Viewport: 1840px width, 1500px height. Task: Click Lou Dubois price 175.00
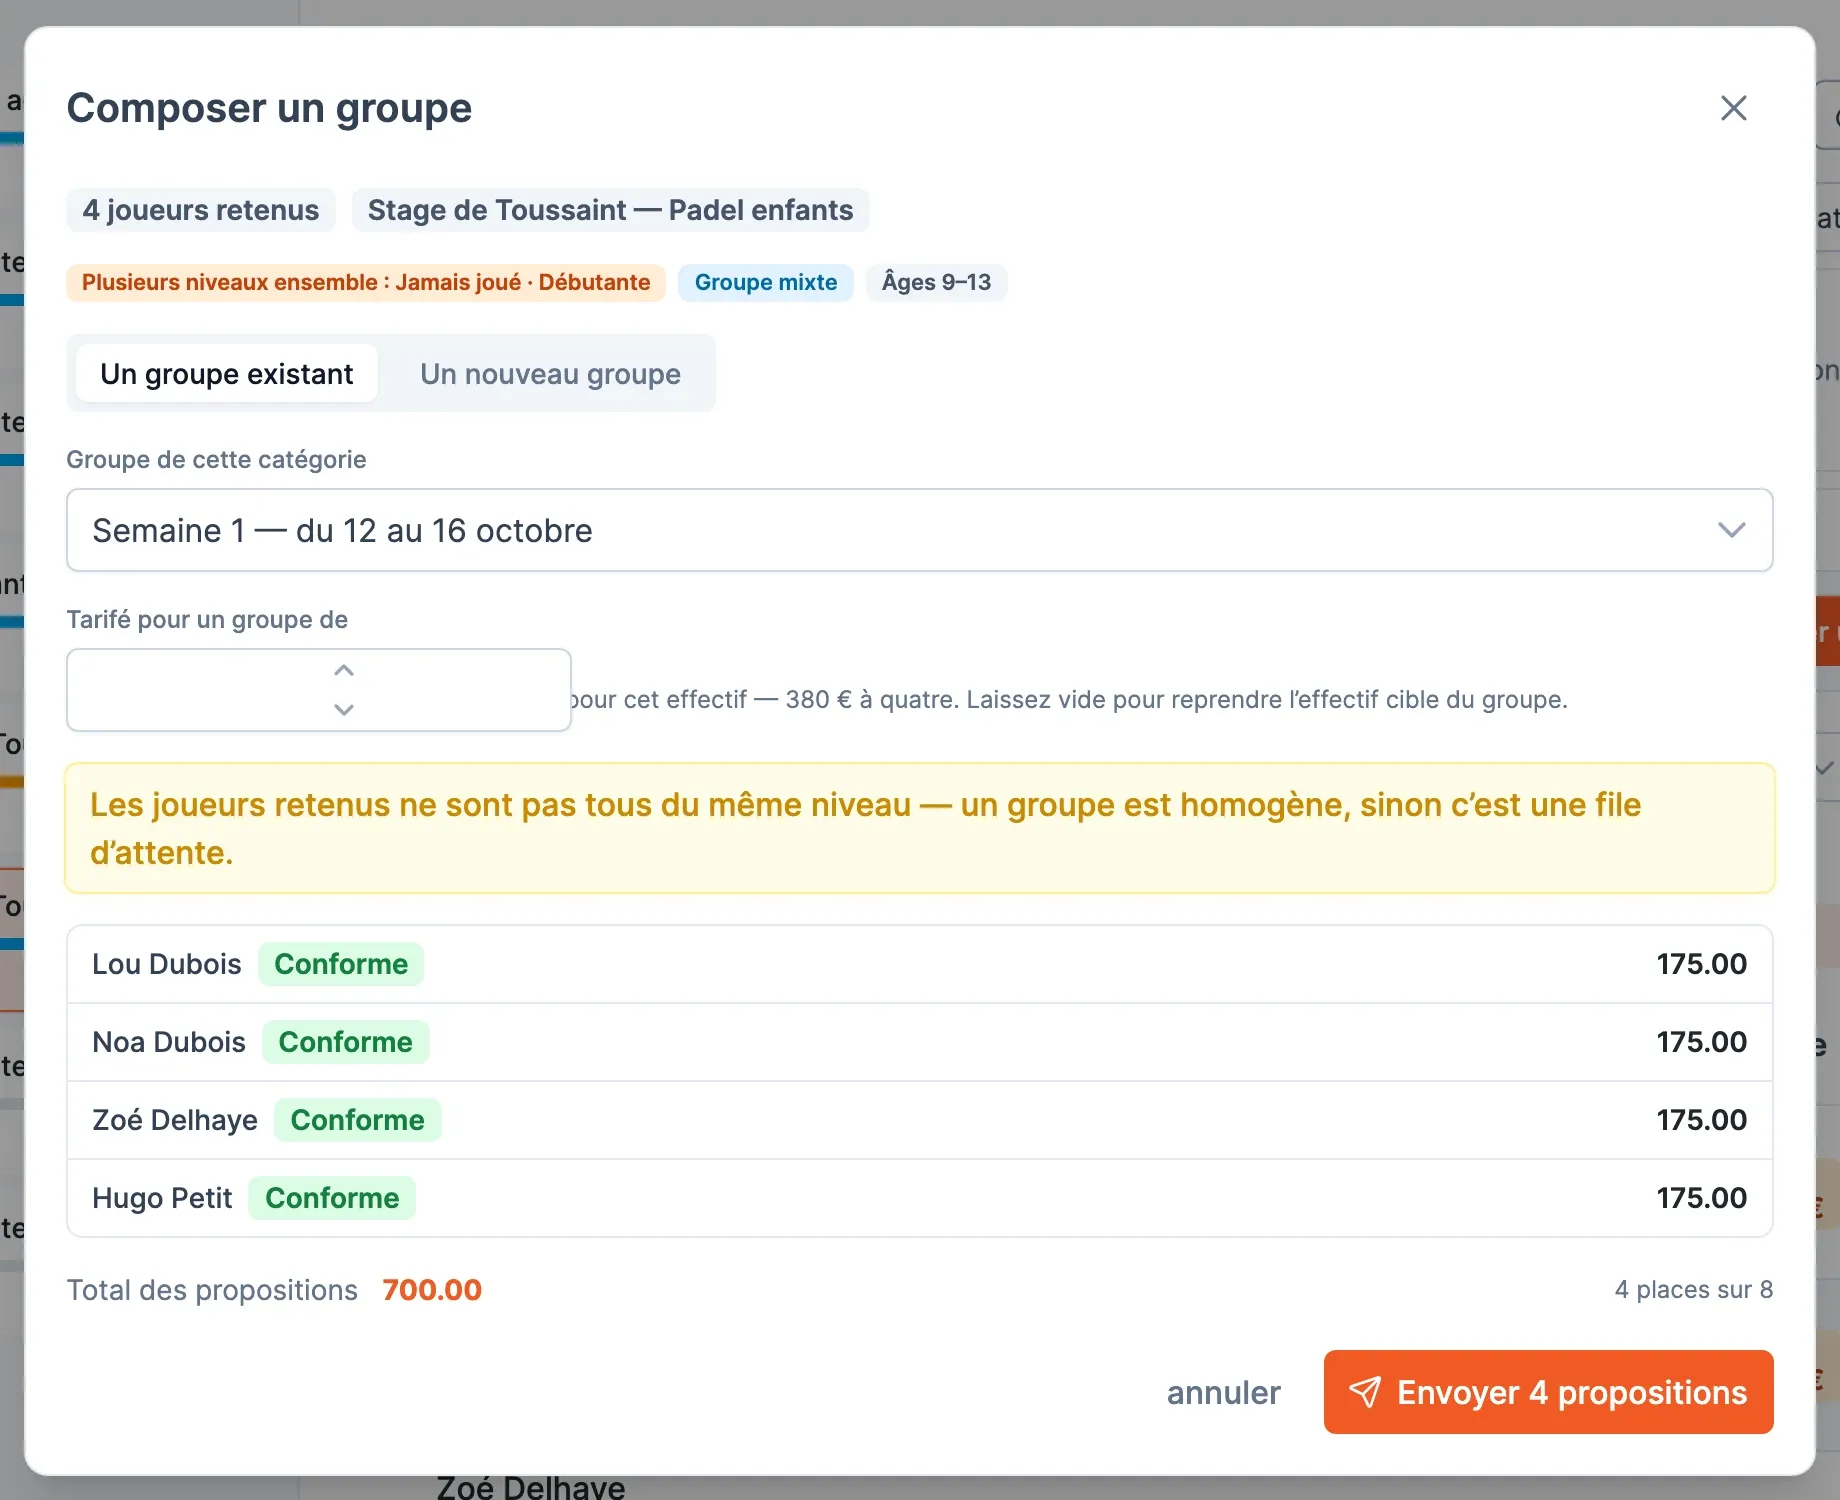(1701, 964)
